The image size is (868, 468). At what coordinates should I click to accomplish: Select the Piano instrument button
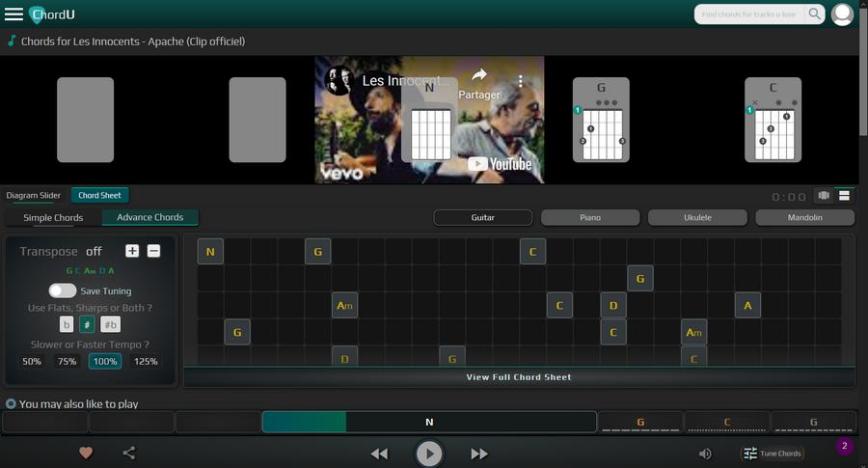click(590, 217)
